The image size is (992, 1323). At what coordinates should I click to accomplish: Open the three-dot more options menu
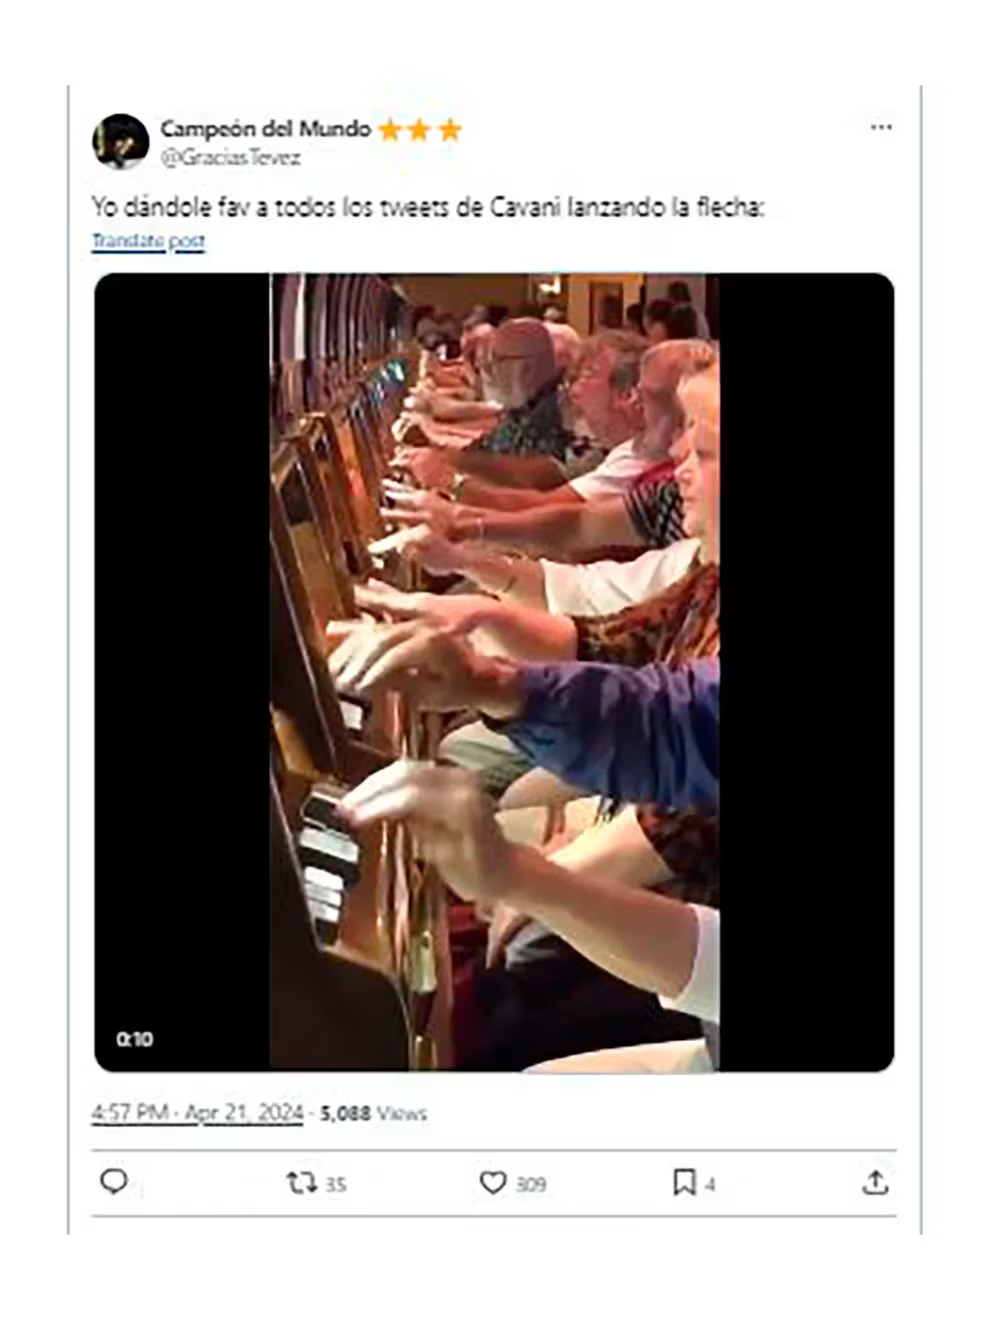[880, 127]
